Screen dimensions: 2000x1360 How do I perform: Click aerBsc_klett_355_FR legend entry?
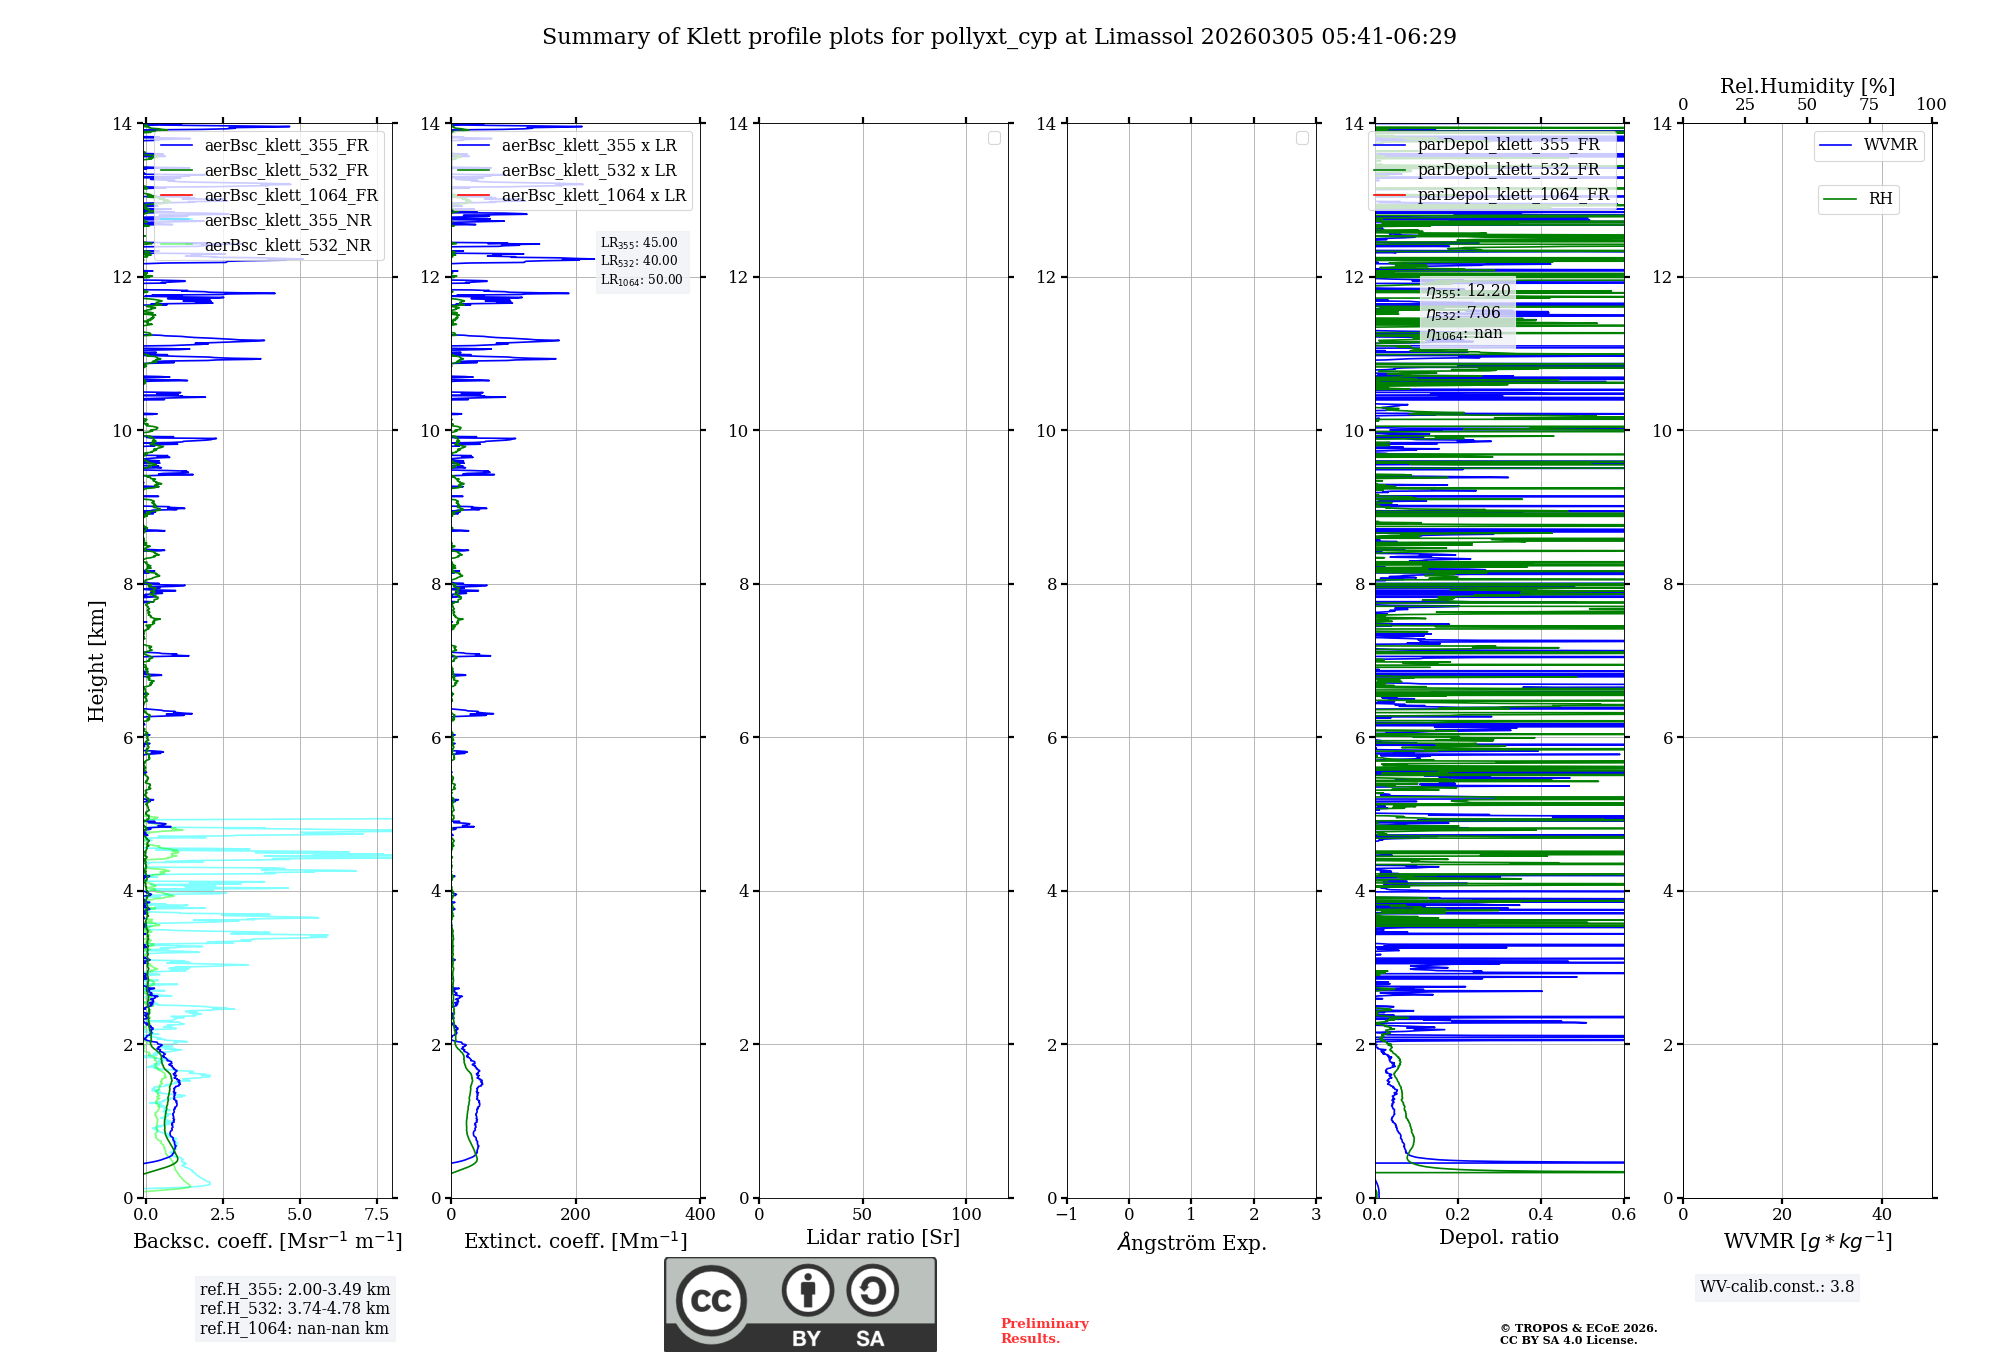pyautogui.click(x=286, y=146)
